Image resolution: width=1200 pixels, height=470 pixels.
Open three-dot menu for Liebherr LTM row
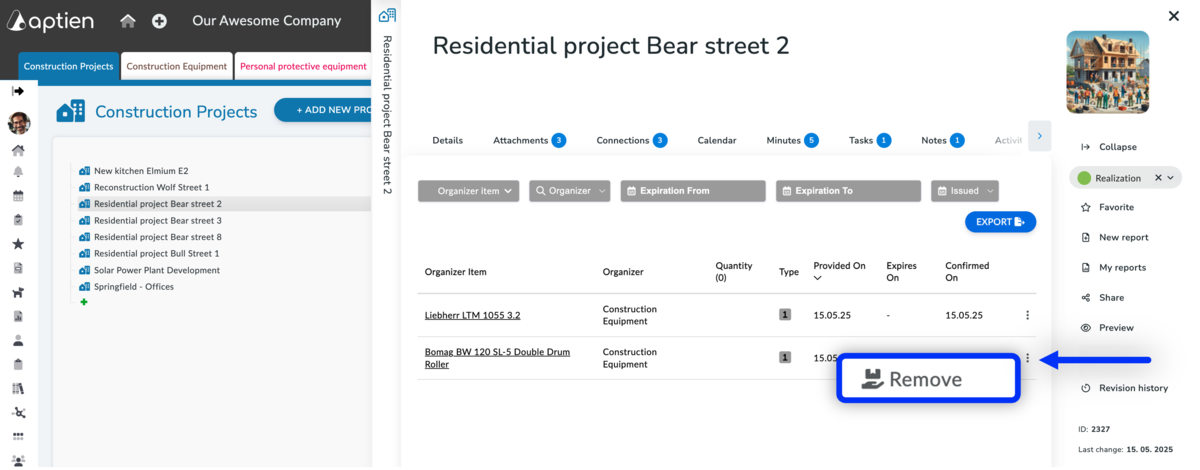pos(1027,315)
